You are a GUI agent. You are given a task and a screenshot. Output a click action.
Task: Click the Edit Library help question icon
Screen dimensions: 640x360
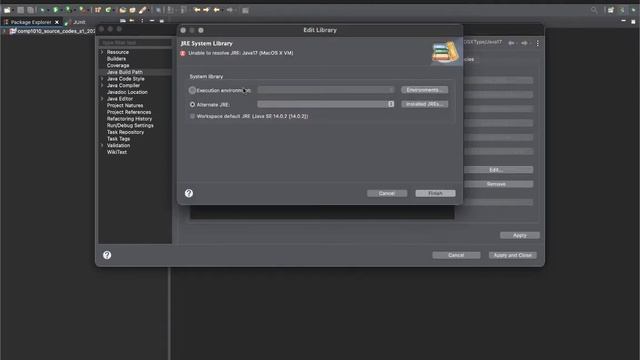click(x=189, y=193)
